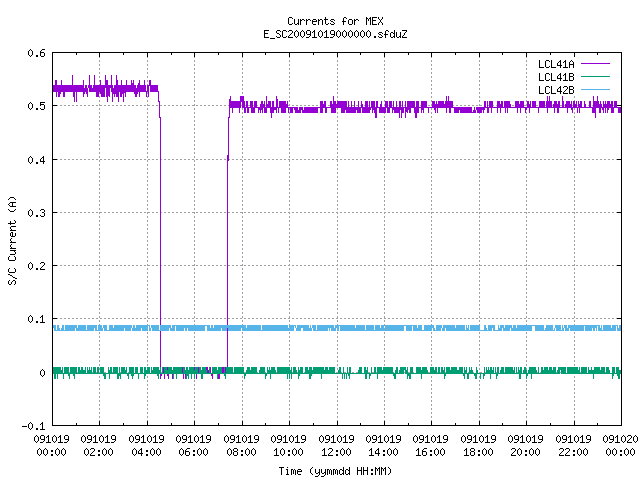Viewport: 640px width, 480px height.
Task: Click the chart title 'Currents for MEX'
Action: 335,21
